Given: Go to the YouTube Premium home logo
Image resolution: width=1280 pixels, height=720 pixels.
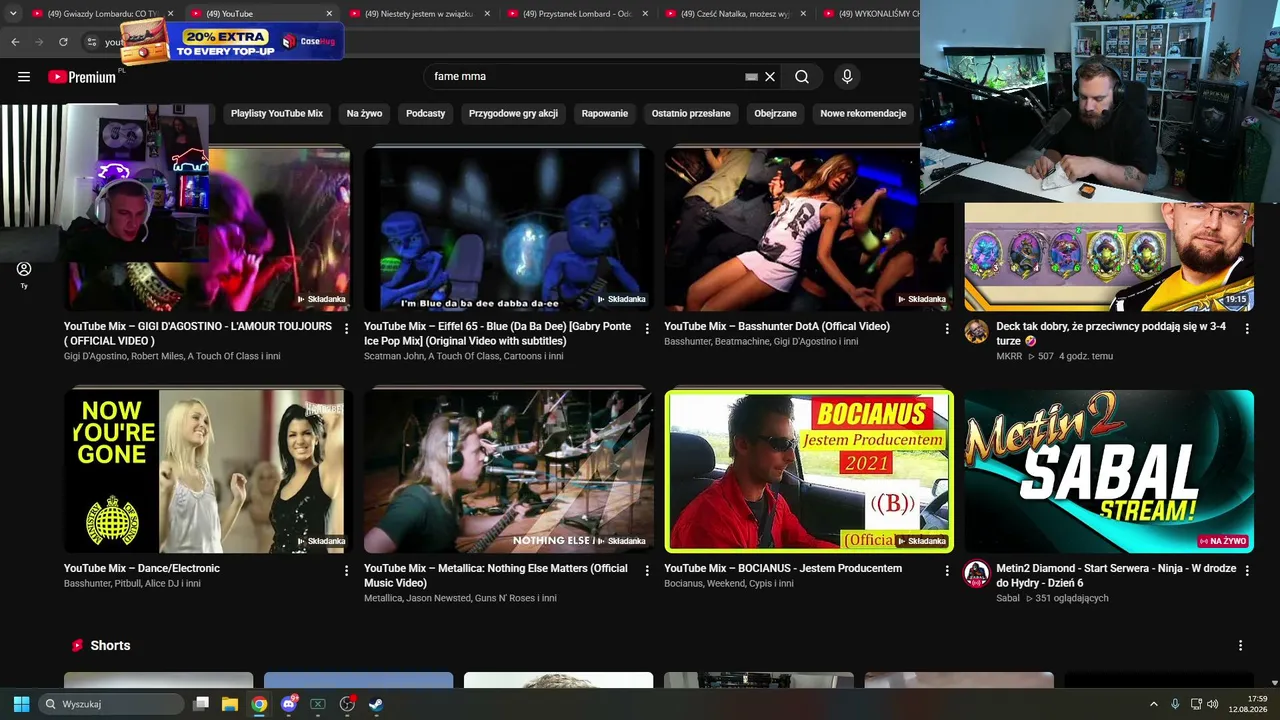Looking at the screenshot, I should 82,77.
